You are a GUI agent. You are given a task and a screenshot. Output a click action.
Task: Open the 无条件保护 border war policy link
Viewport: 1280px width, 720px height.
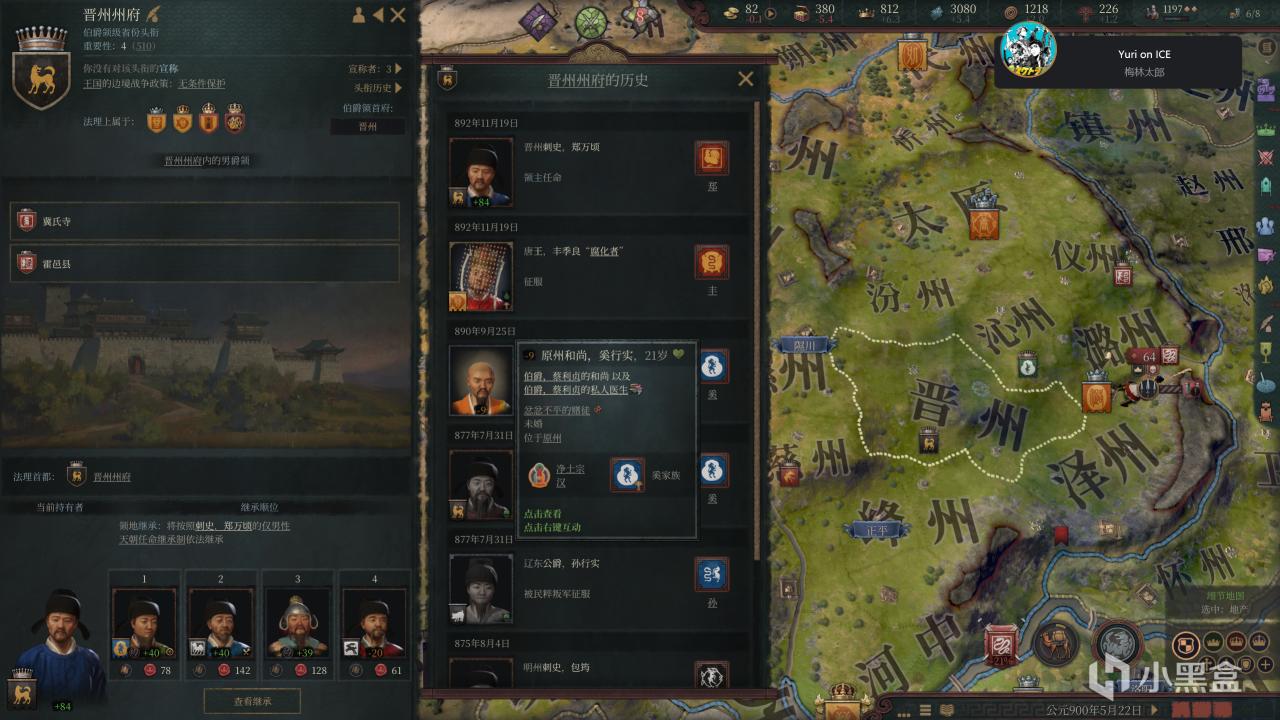coord(201,84)
